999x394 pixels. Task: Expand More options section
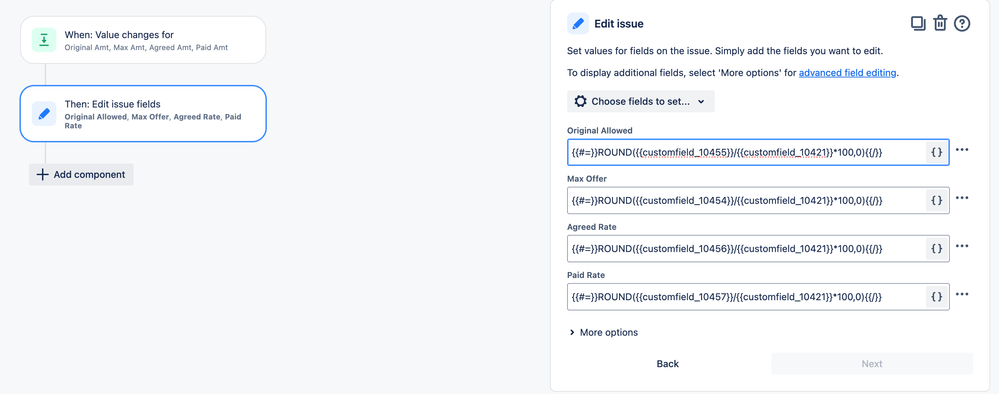click(603, 332)
